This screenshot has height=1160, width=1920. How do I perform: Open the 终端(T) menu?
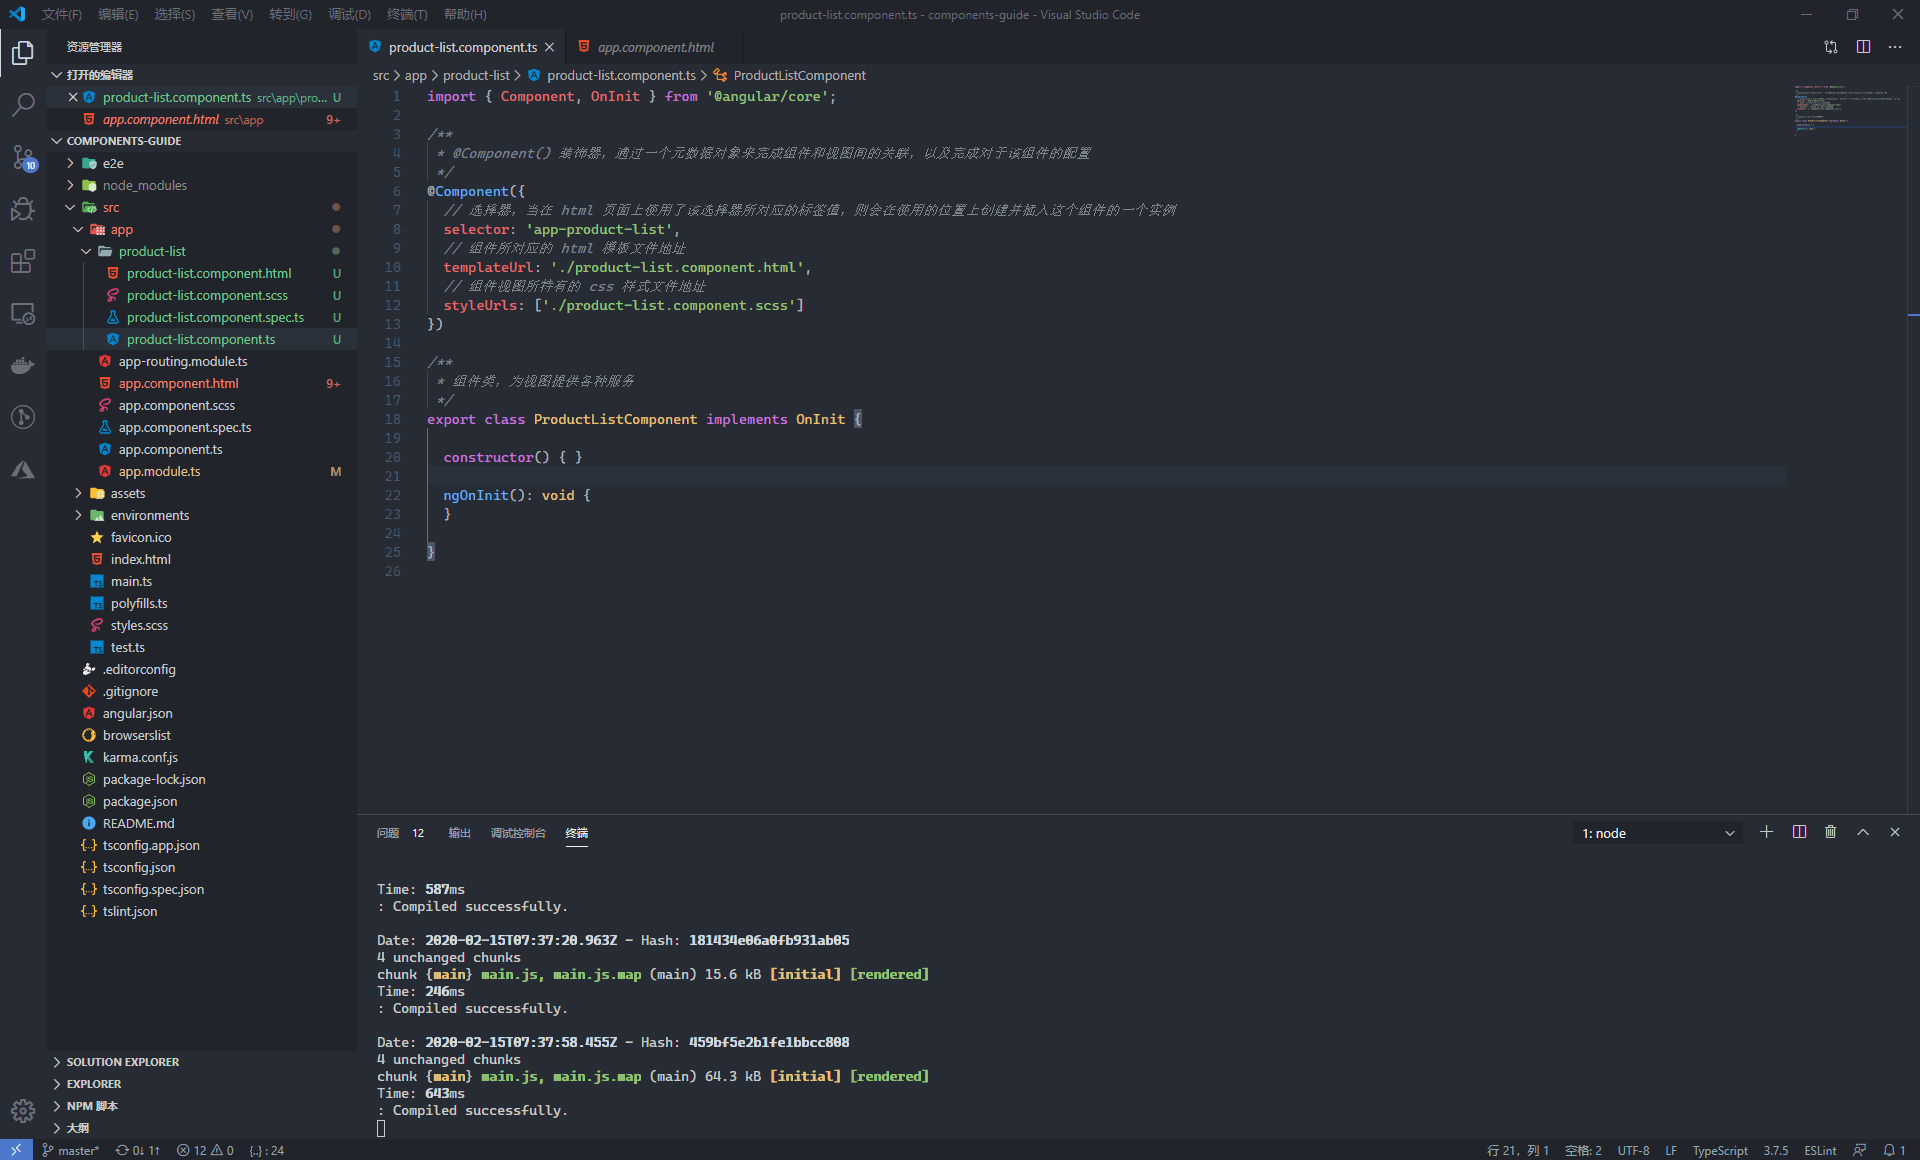[406, 14]
